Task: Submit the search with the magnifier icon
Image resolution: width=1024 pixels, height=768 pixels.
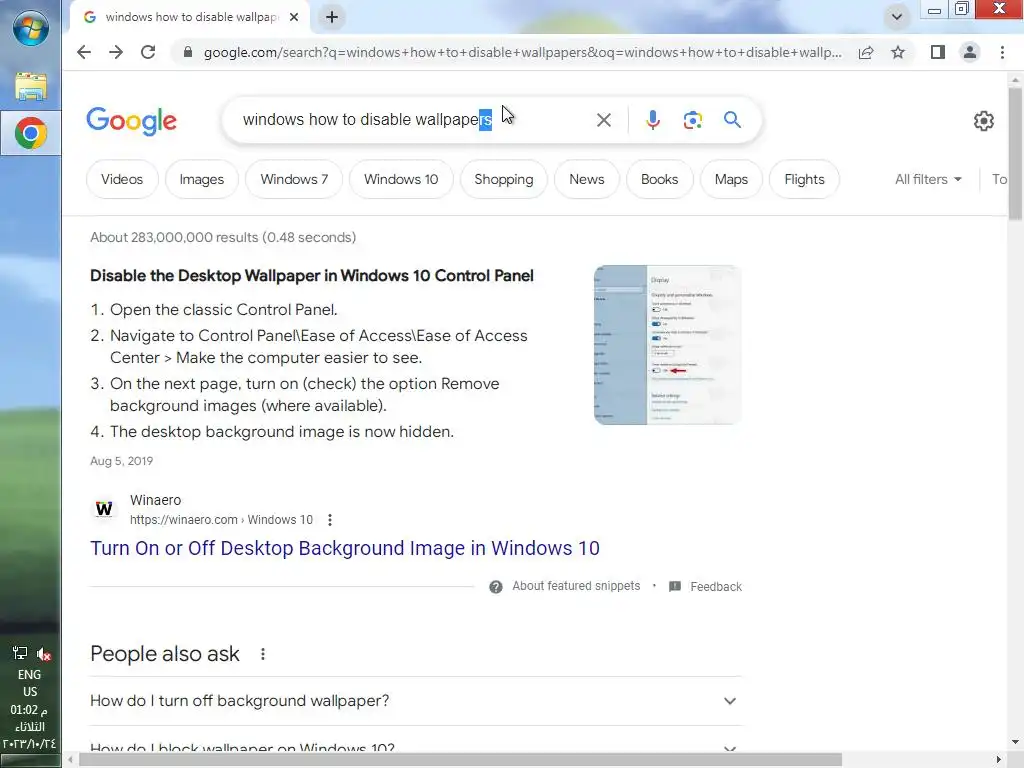Action: tap(732, 120)
